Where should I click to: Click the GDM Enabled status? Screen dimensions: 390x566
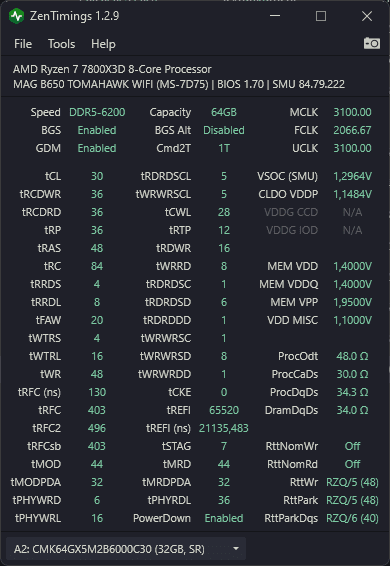97,148
